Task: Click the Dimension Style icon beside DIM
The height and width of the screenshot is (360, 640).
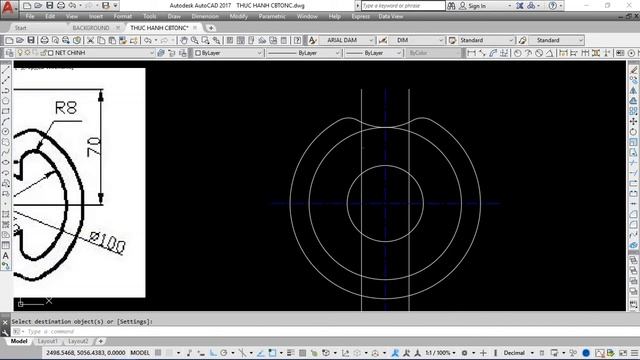Action: pos(382,40)
